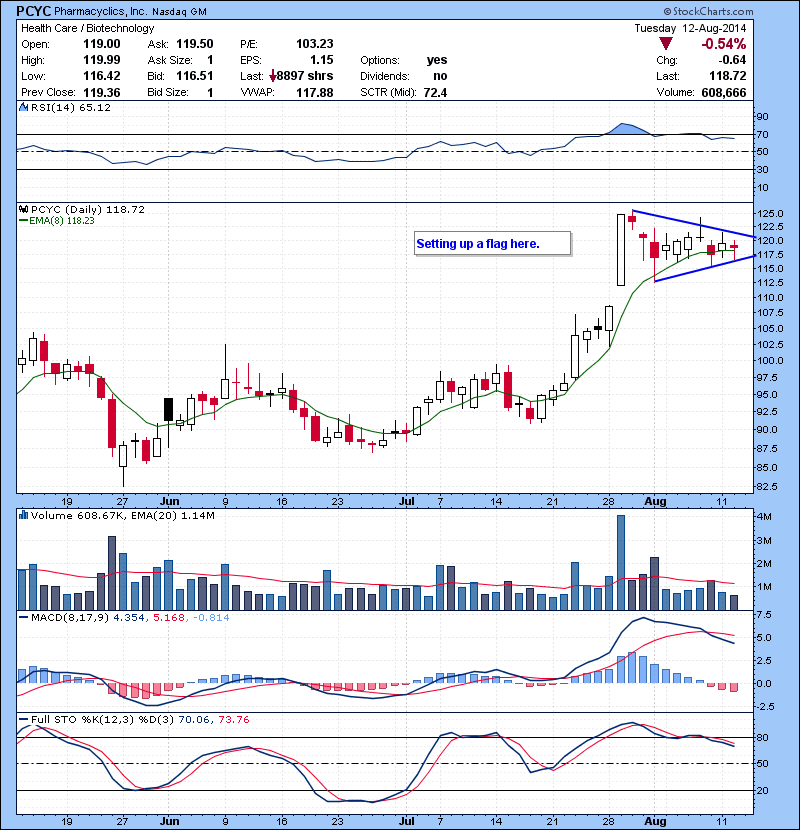Click the -0.54% percent change value
The image size is (800, 830).
[723, 44]
